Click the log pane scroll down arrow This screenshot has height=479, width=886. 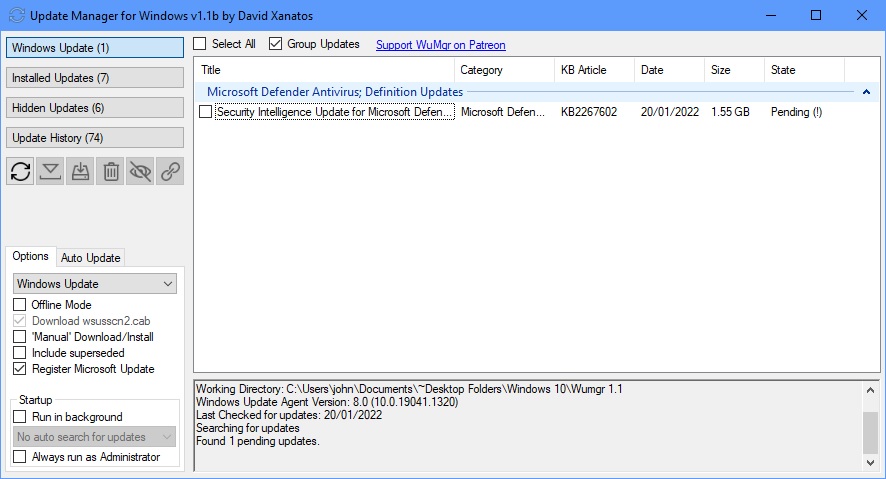pos(870,463)
